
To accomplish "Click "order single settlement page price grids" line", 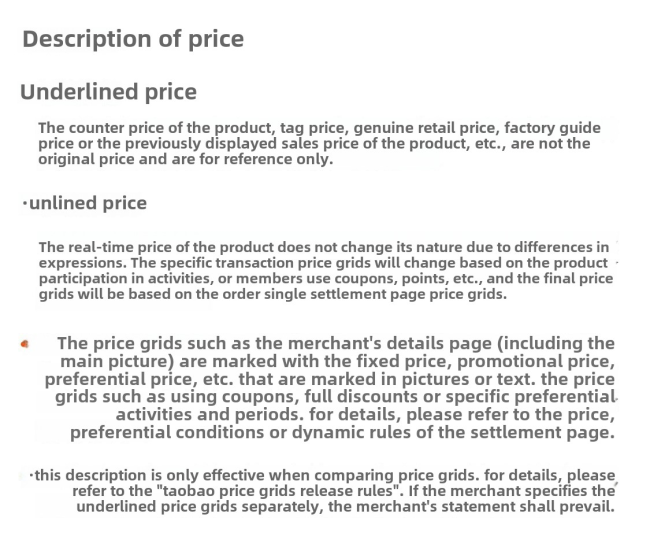I will coord(273,294).
